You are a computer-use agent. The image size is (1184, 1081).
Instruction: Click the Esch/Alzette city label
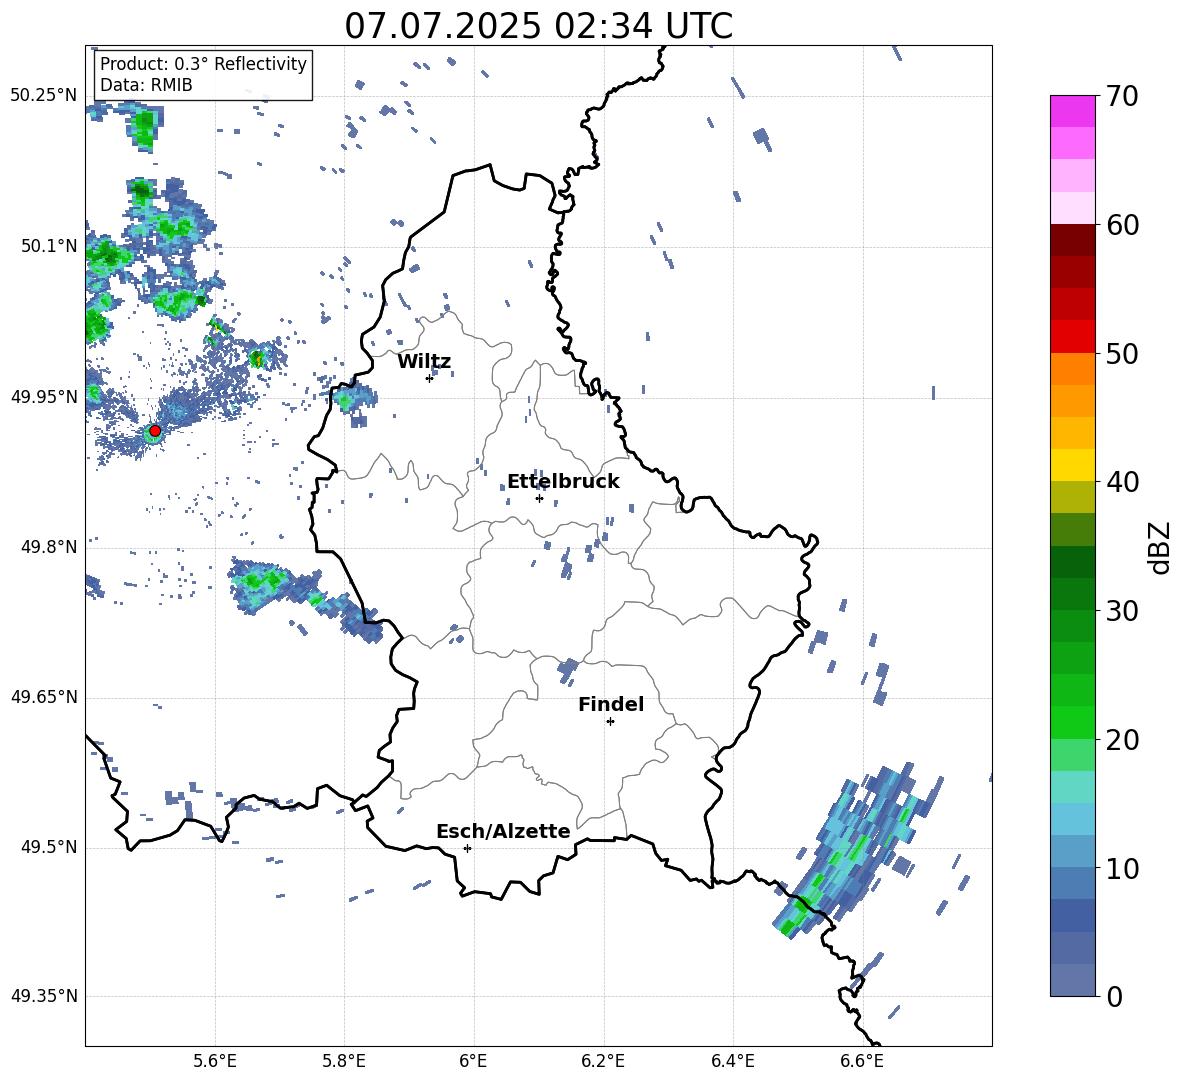point(503,831)
